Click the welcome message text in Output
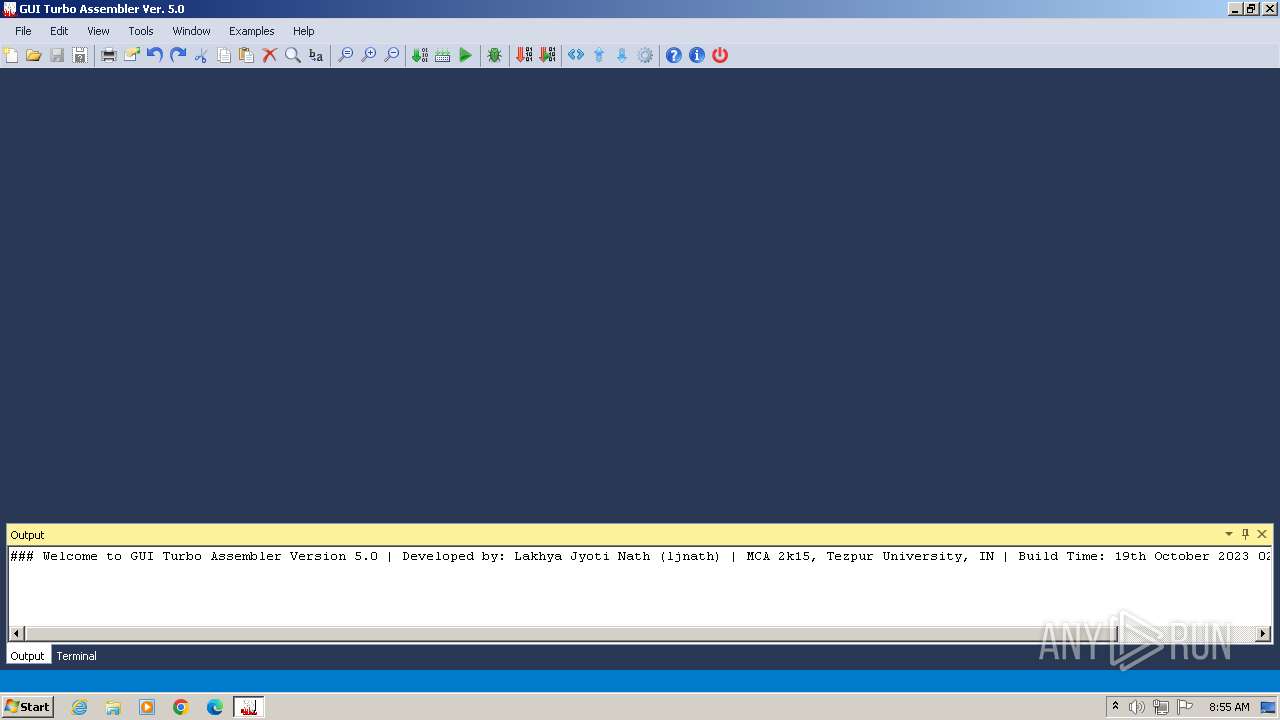The width and height of the screenshot is (1280, 720). pos(640,556)
